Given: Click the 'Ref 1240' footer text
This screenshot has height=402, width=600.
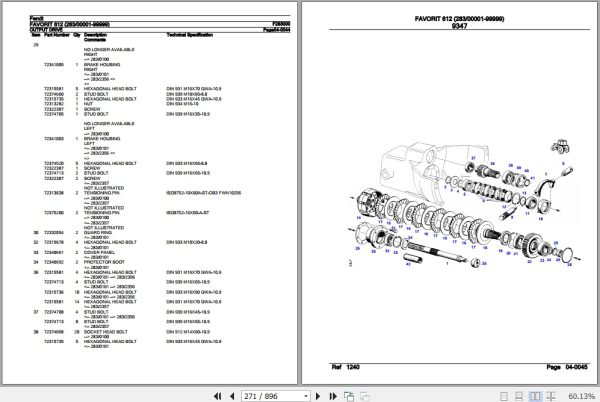Looking at the screenshot, I should [x=345, y=367].
